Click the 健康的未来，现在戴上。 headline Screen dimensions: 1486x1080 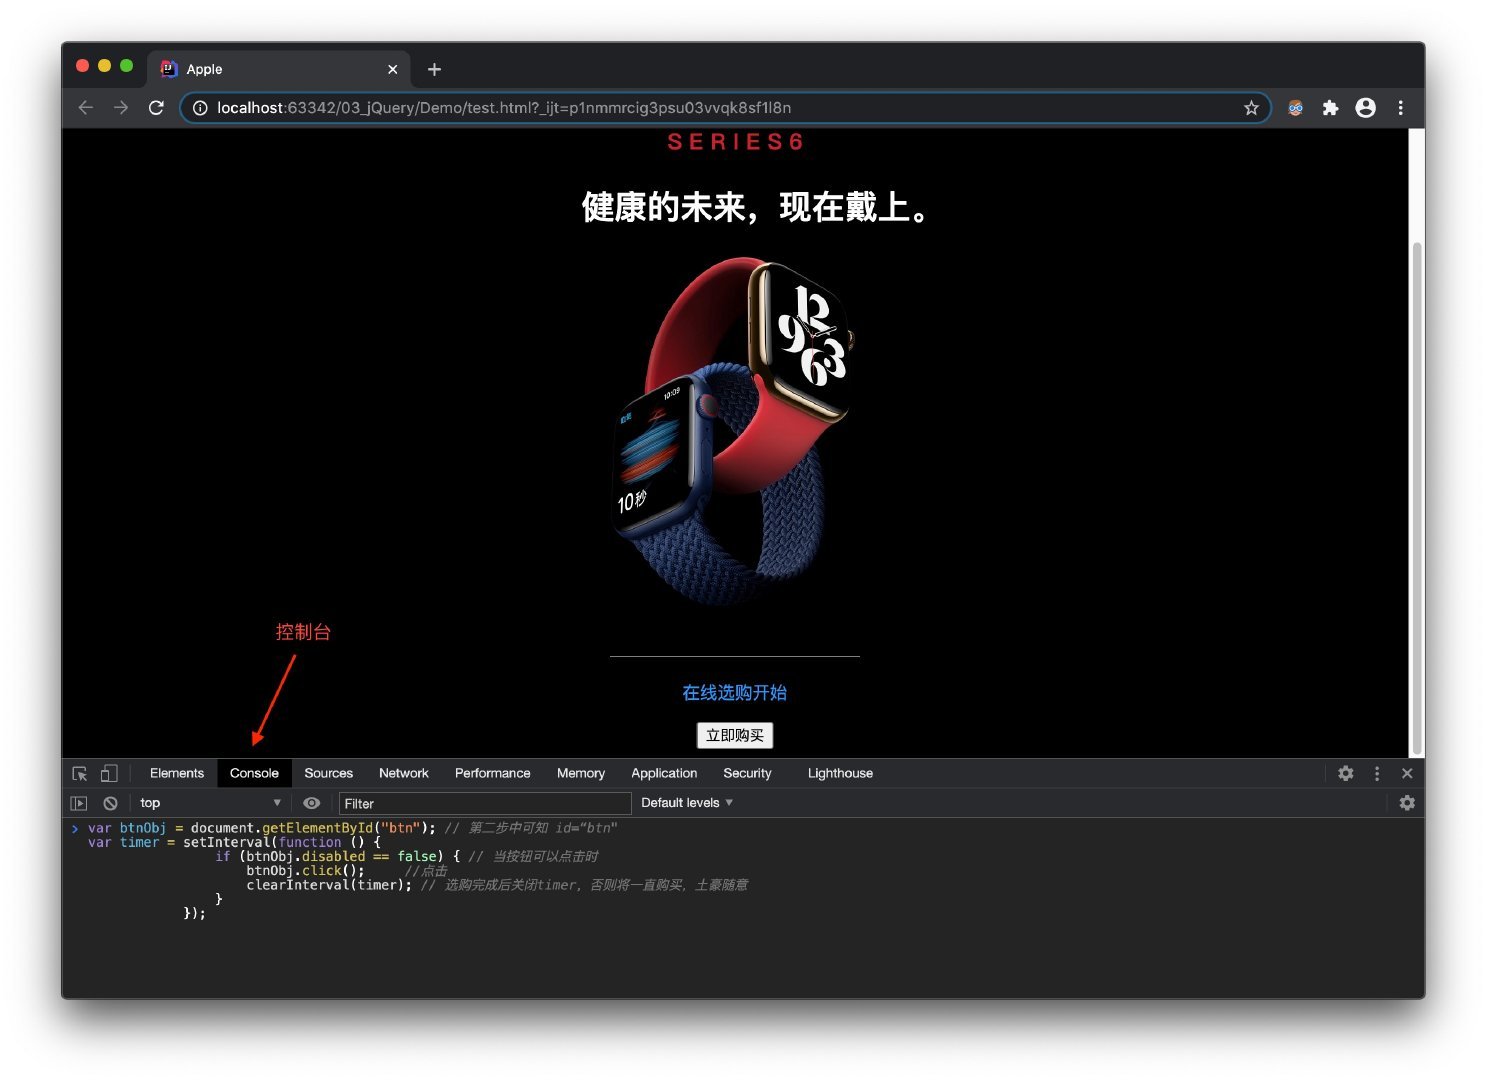tap(756, 207)
